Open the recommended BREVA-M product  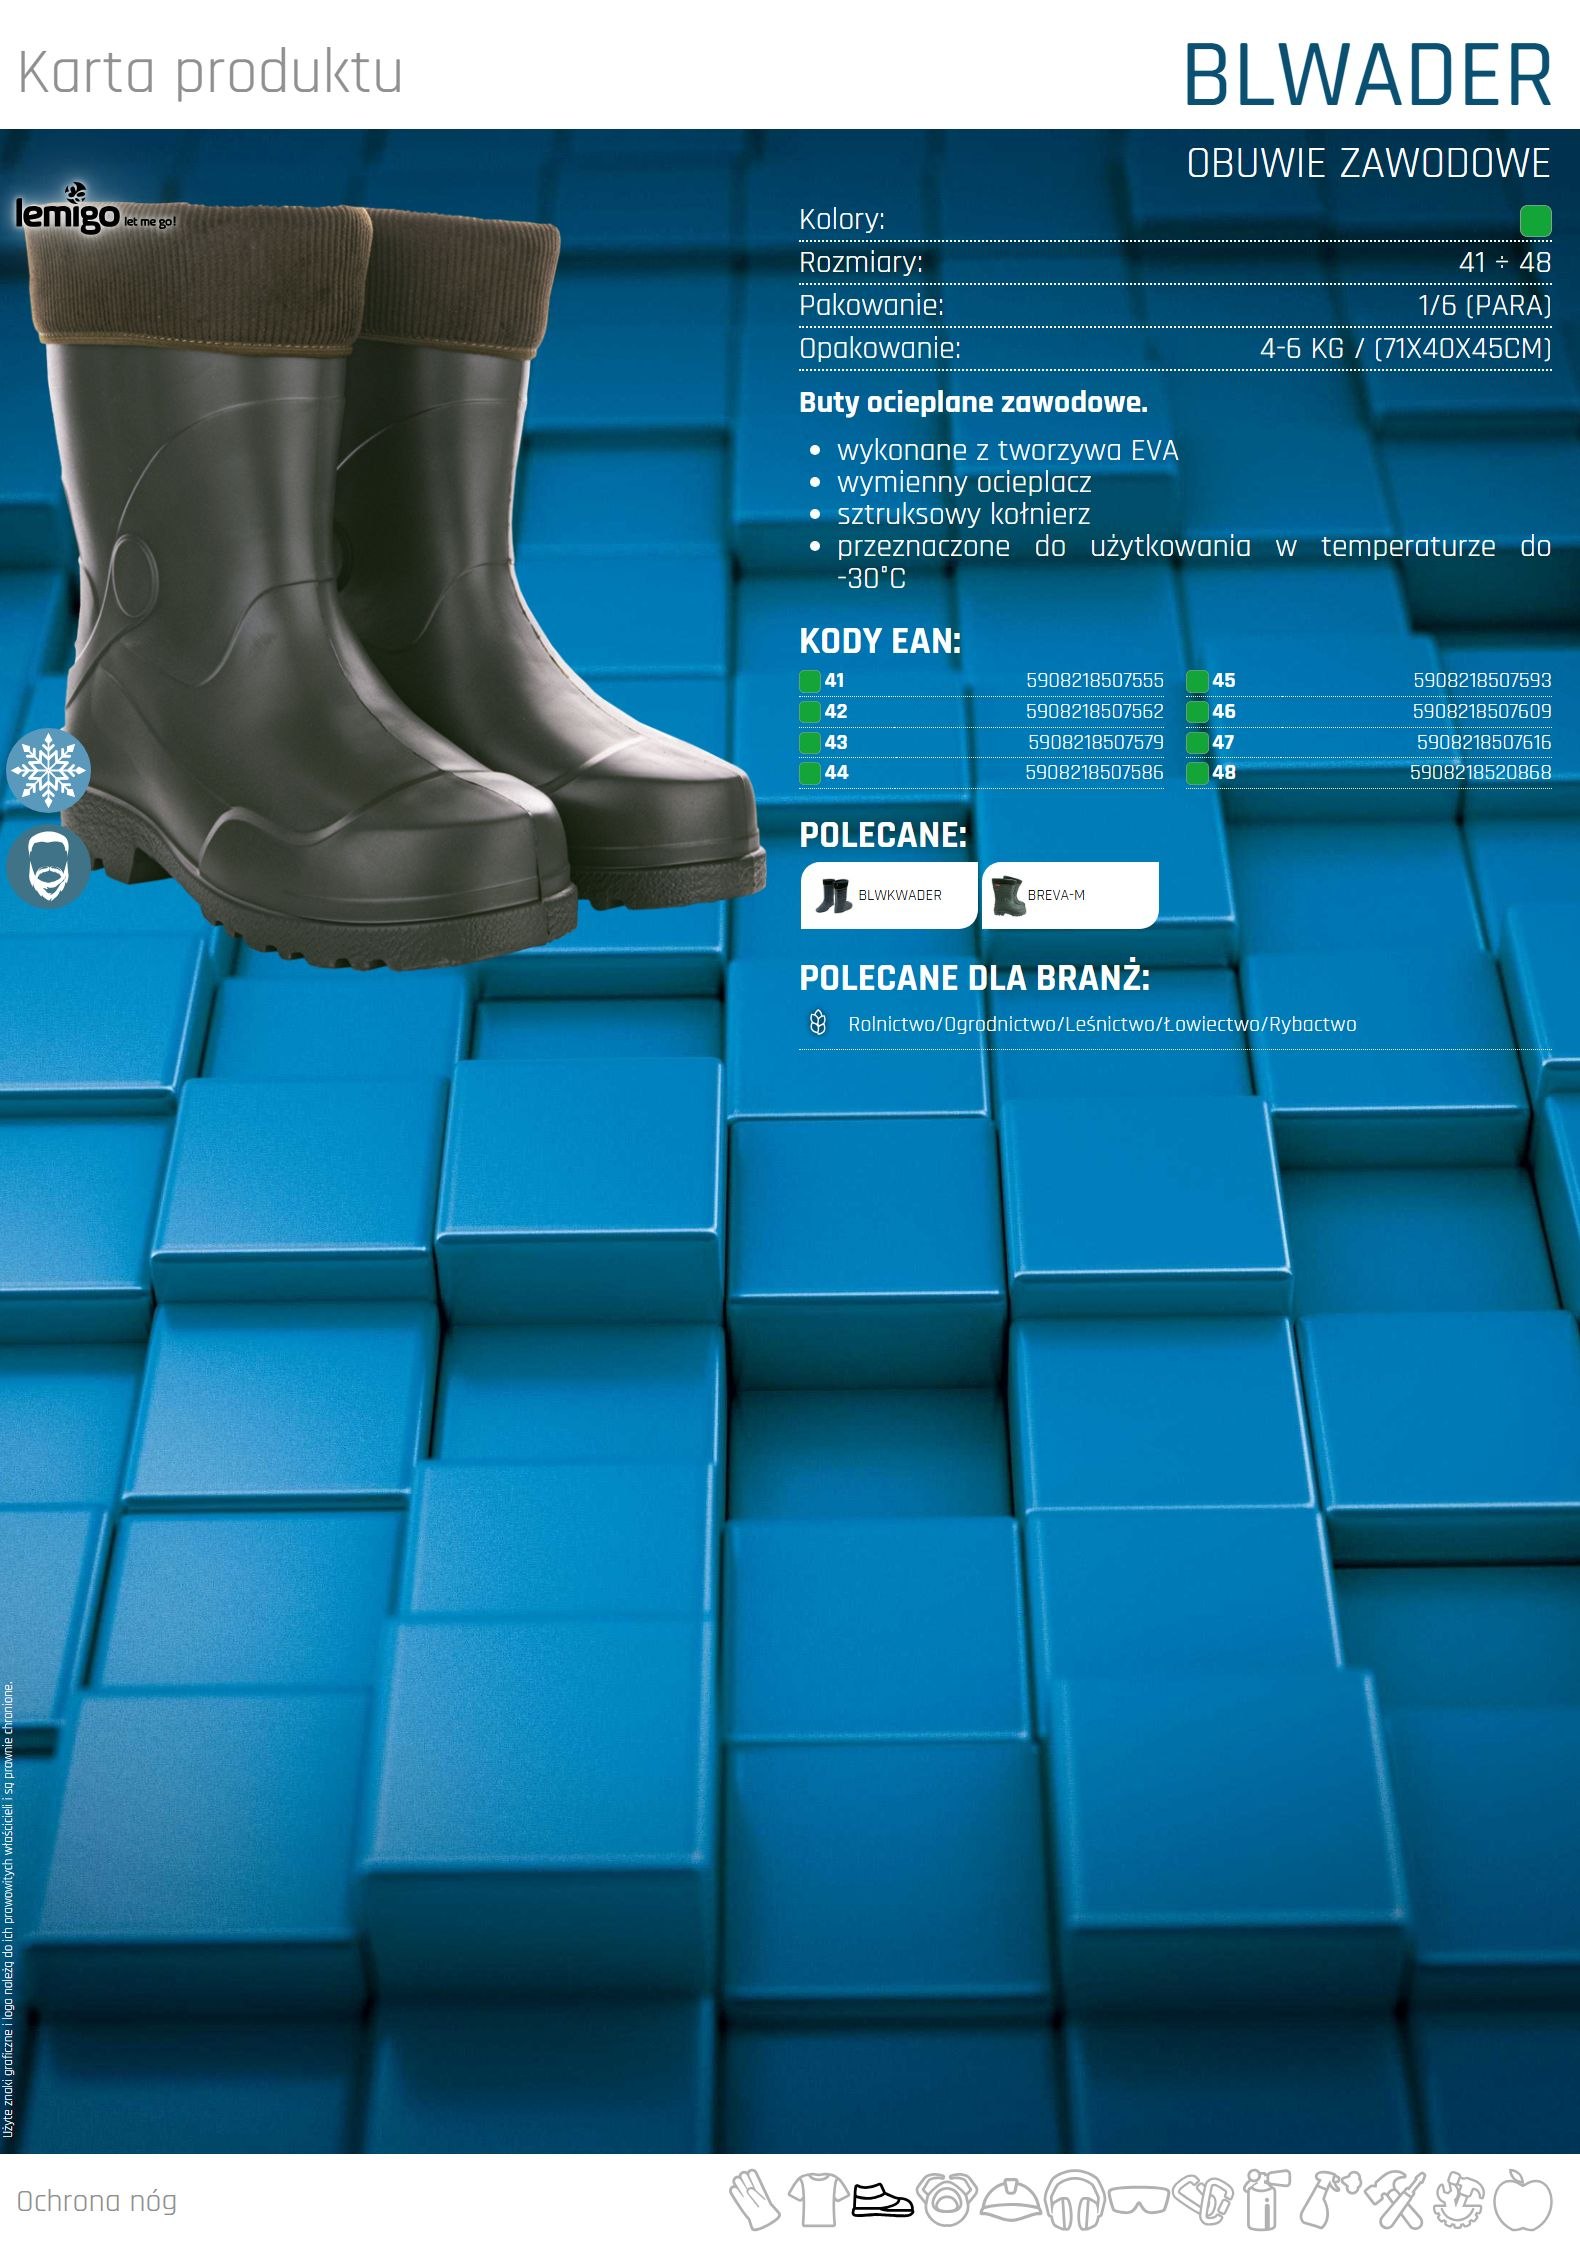[1069, 895]
